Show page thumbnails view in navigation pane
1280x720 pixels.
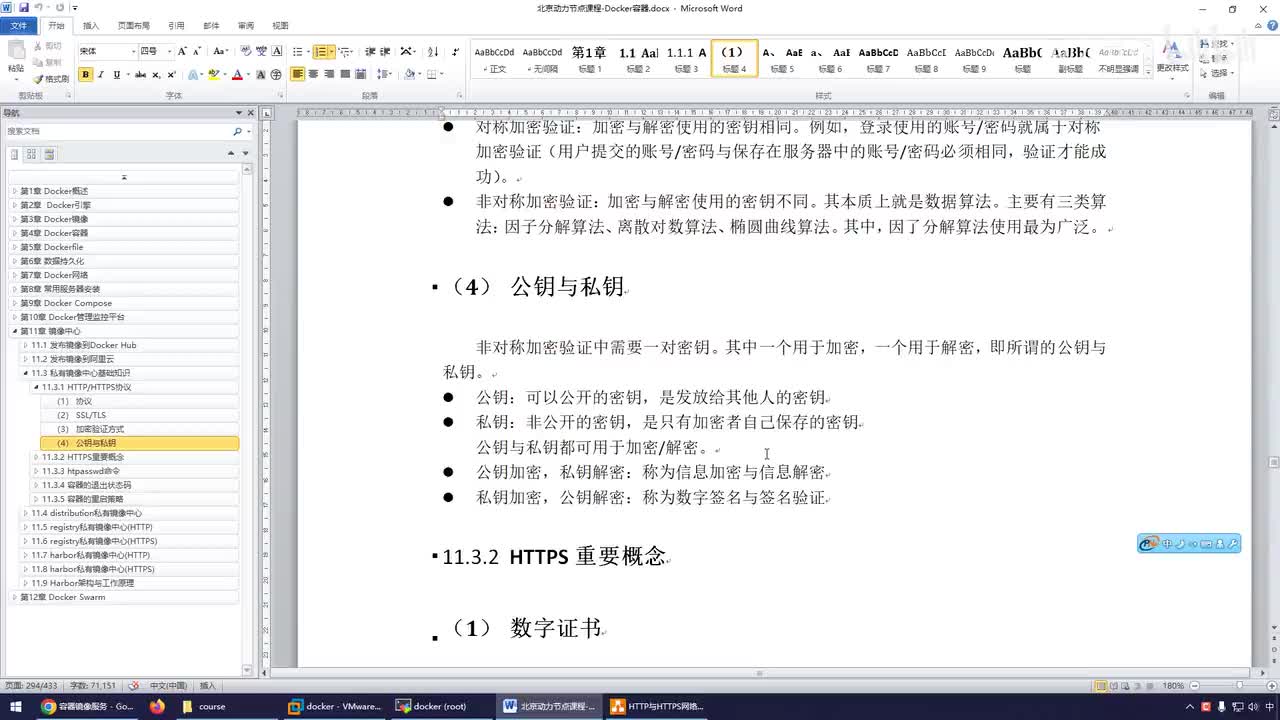[31, 154]
